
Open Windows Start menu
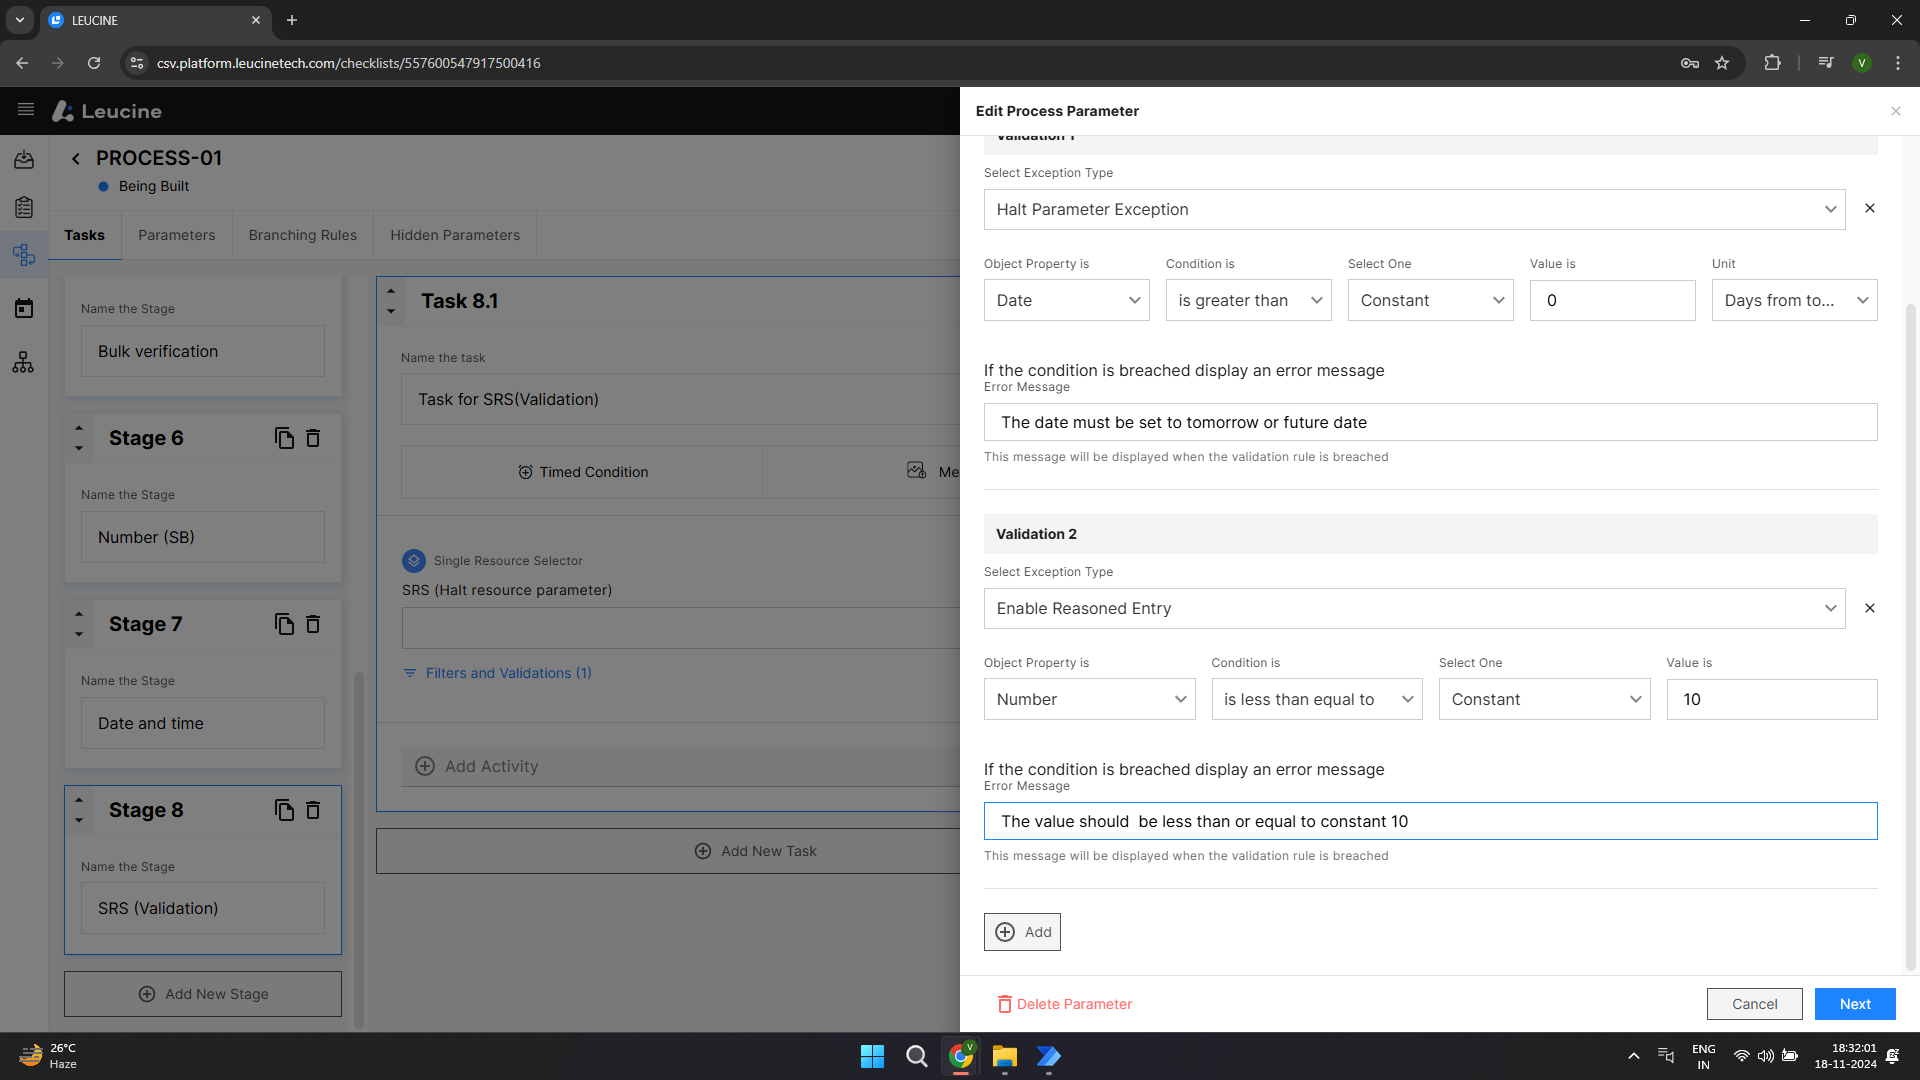click(872, 1056)
